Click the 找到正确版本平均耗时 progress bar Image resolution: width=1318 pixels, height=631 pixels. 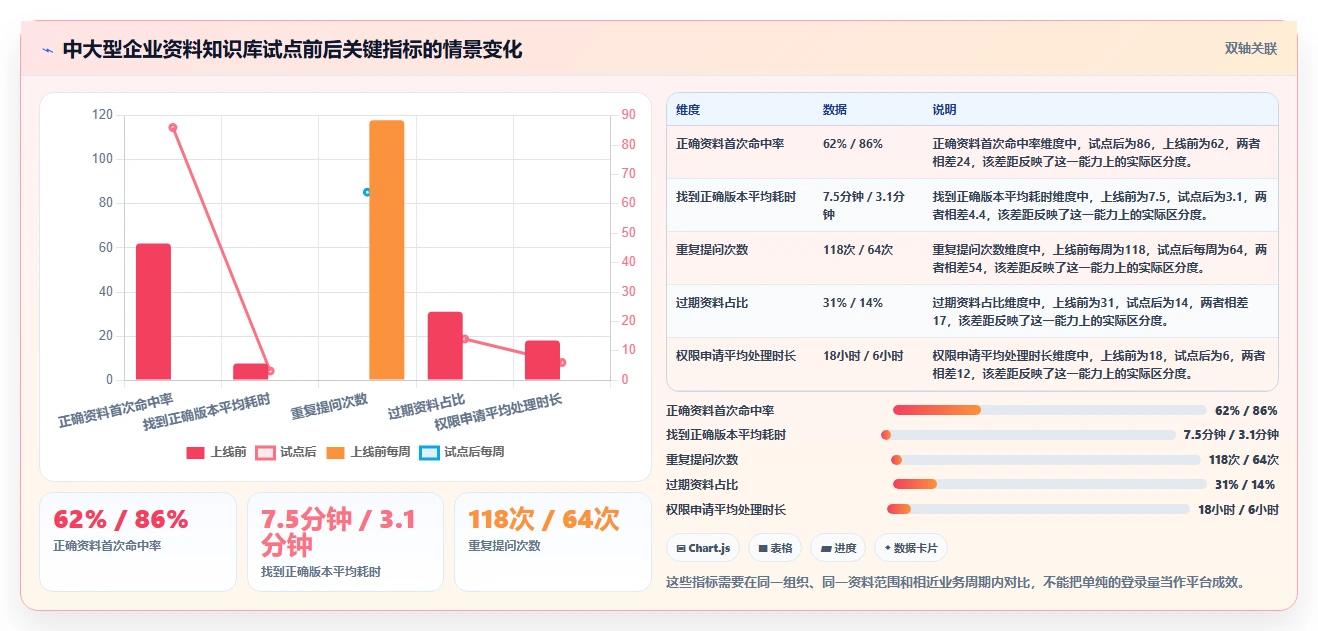tap(1028, 435)
